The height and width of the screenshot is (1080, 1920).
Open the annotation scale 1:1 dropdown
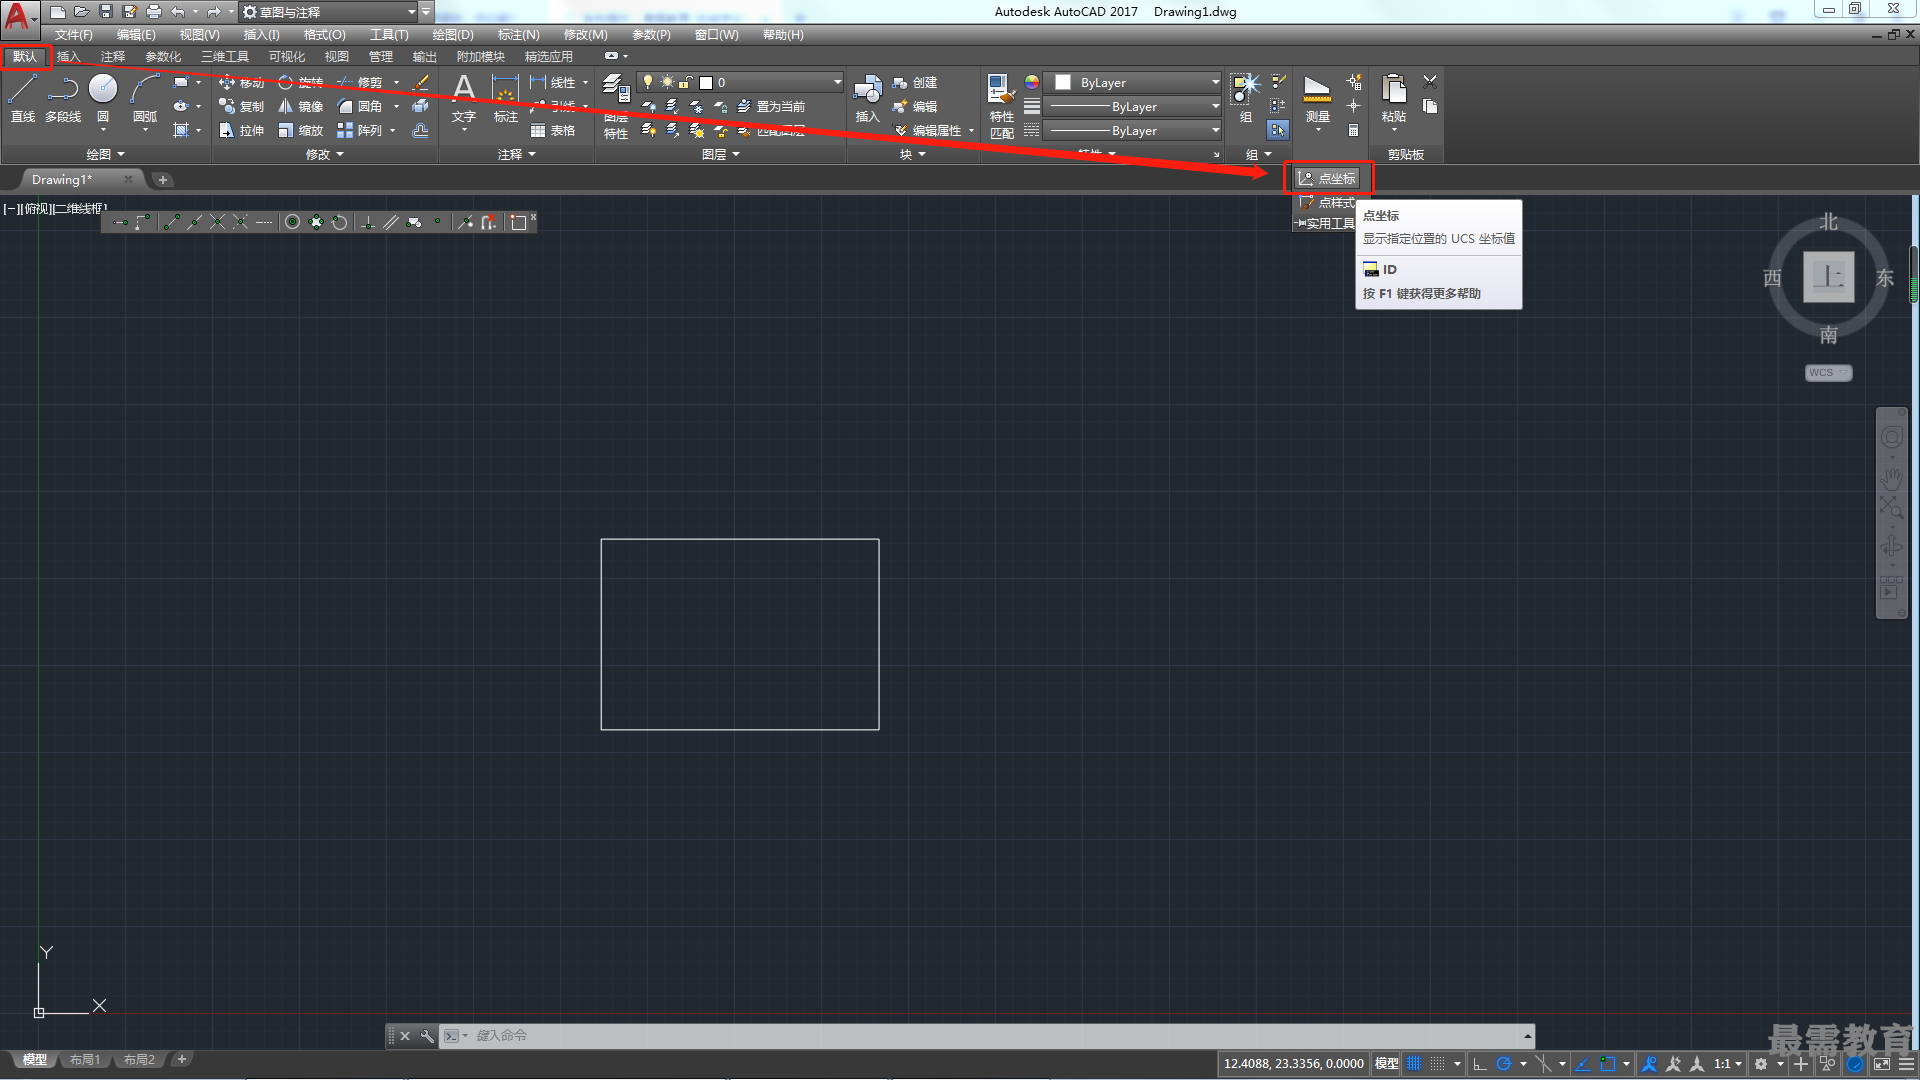(x=1728, y=1064)
